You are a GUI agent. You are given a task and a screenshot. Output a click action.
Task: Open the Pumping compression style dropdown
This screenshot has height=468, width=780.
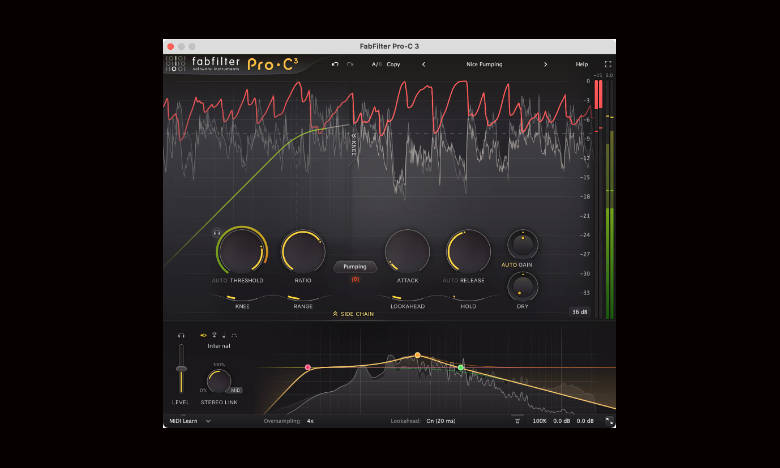tap(355, 267)
